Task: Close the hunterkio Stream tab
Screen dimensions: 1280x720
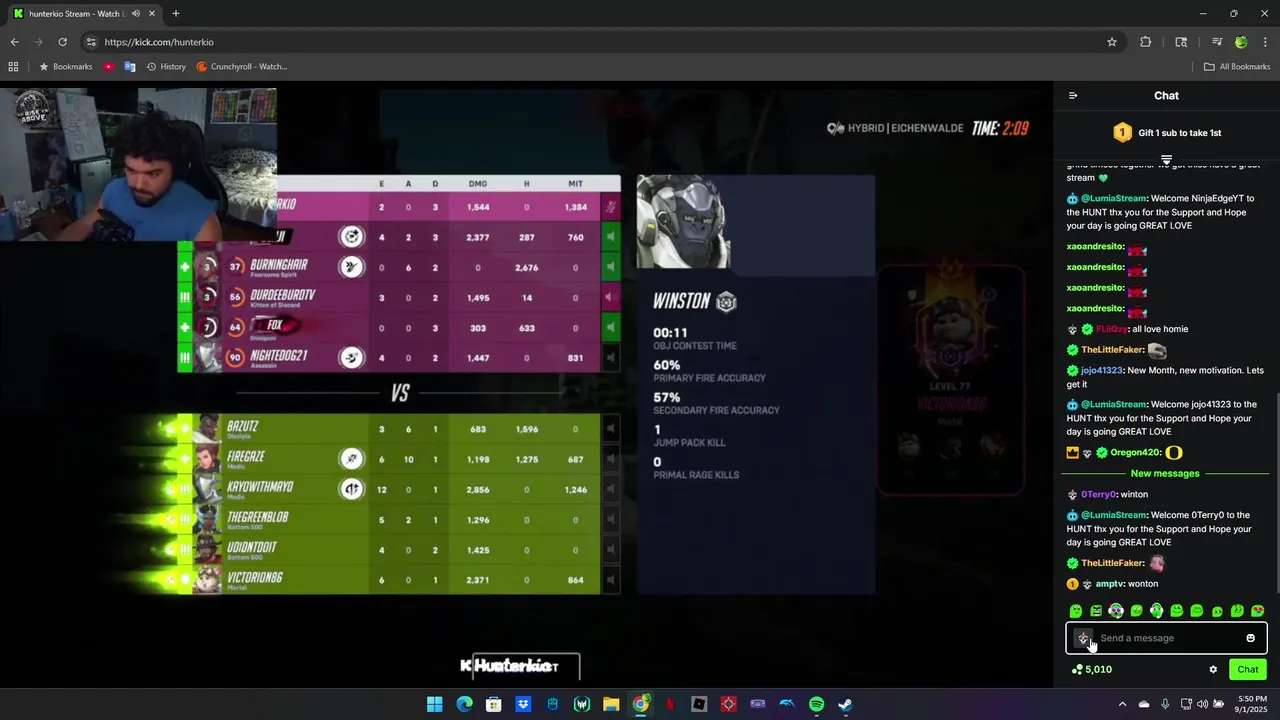Action: 153,14
